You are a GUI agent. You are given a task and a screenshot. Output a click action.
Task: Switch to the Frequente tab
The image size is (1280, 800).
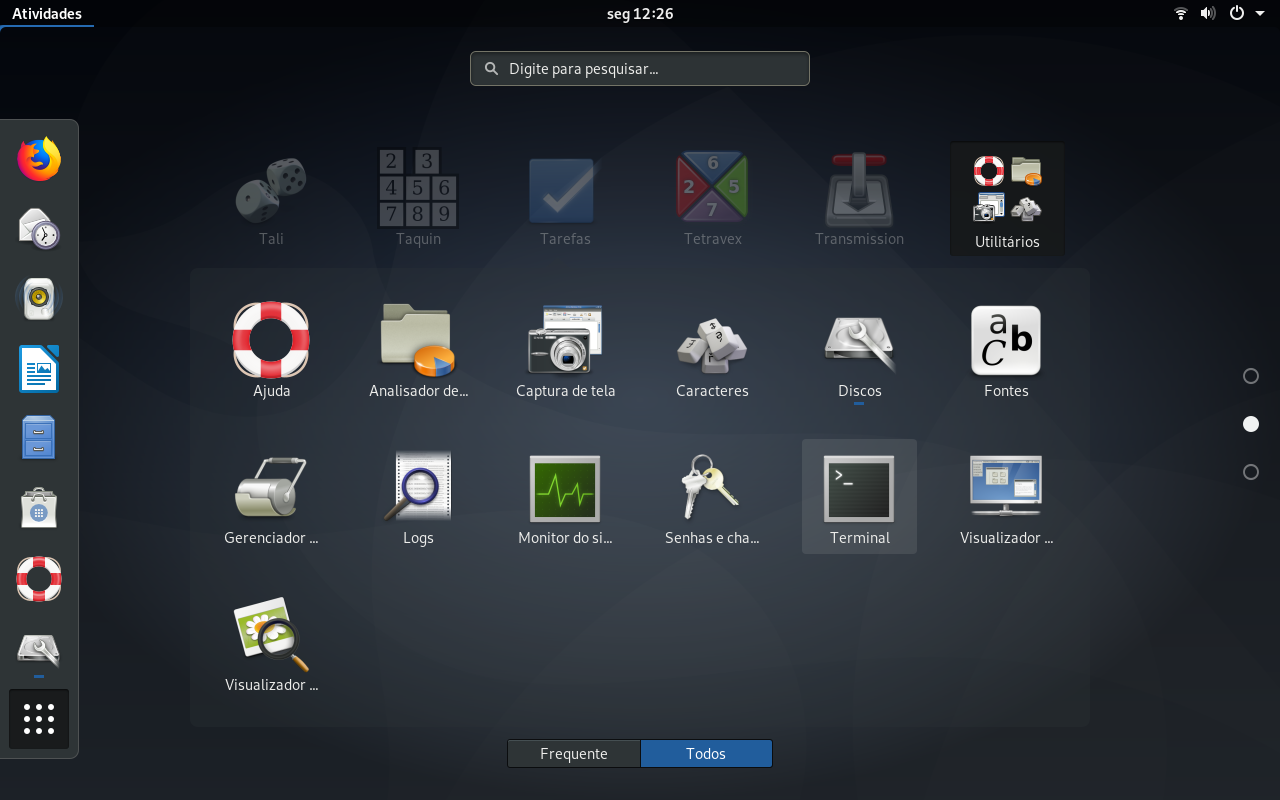coord(574,754)
